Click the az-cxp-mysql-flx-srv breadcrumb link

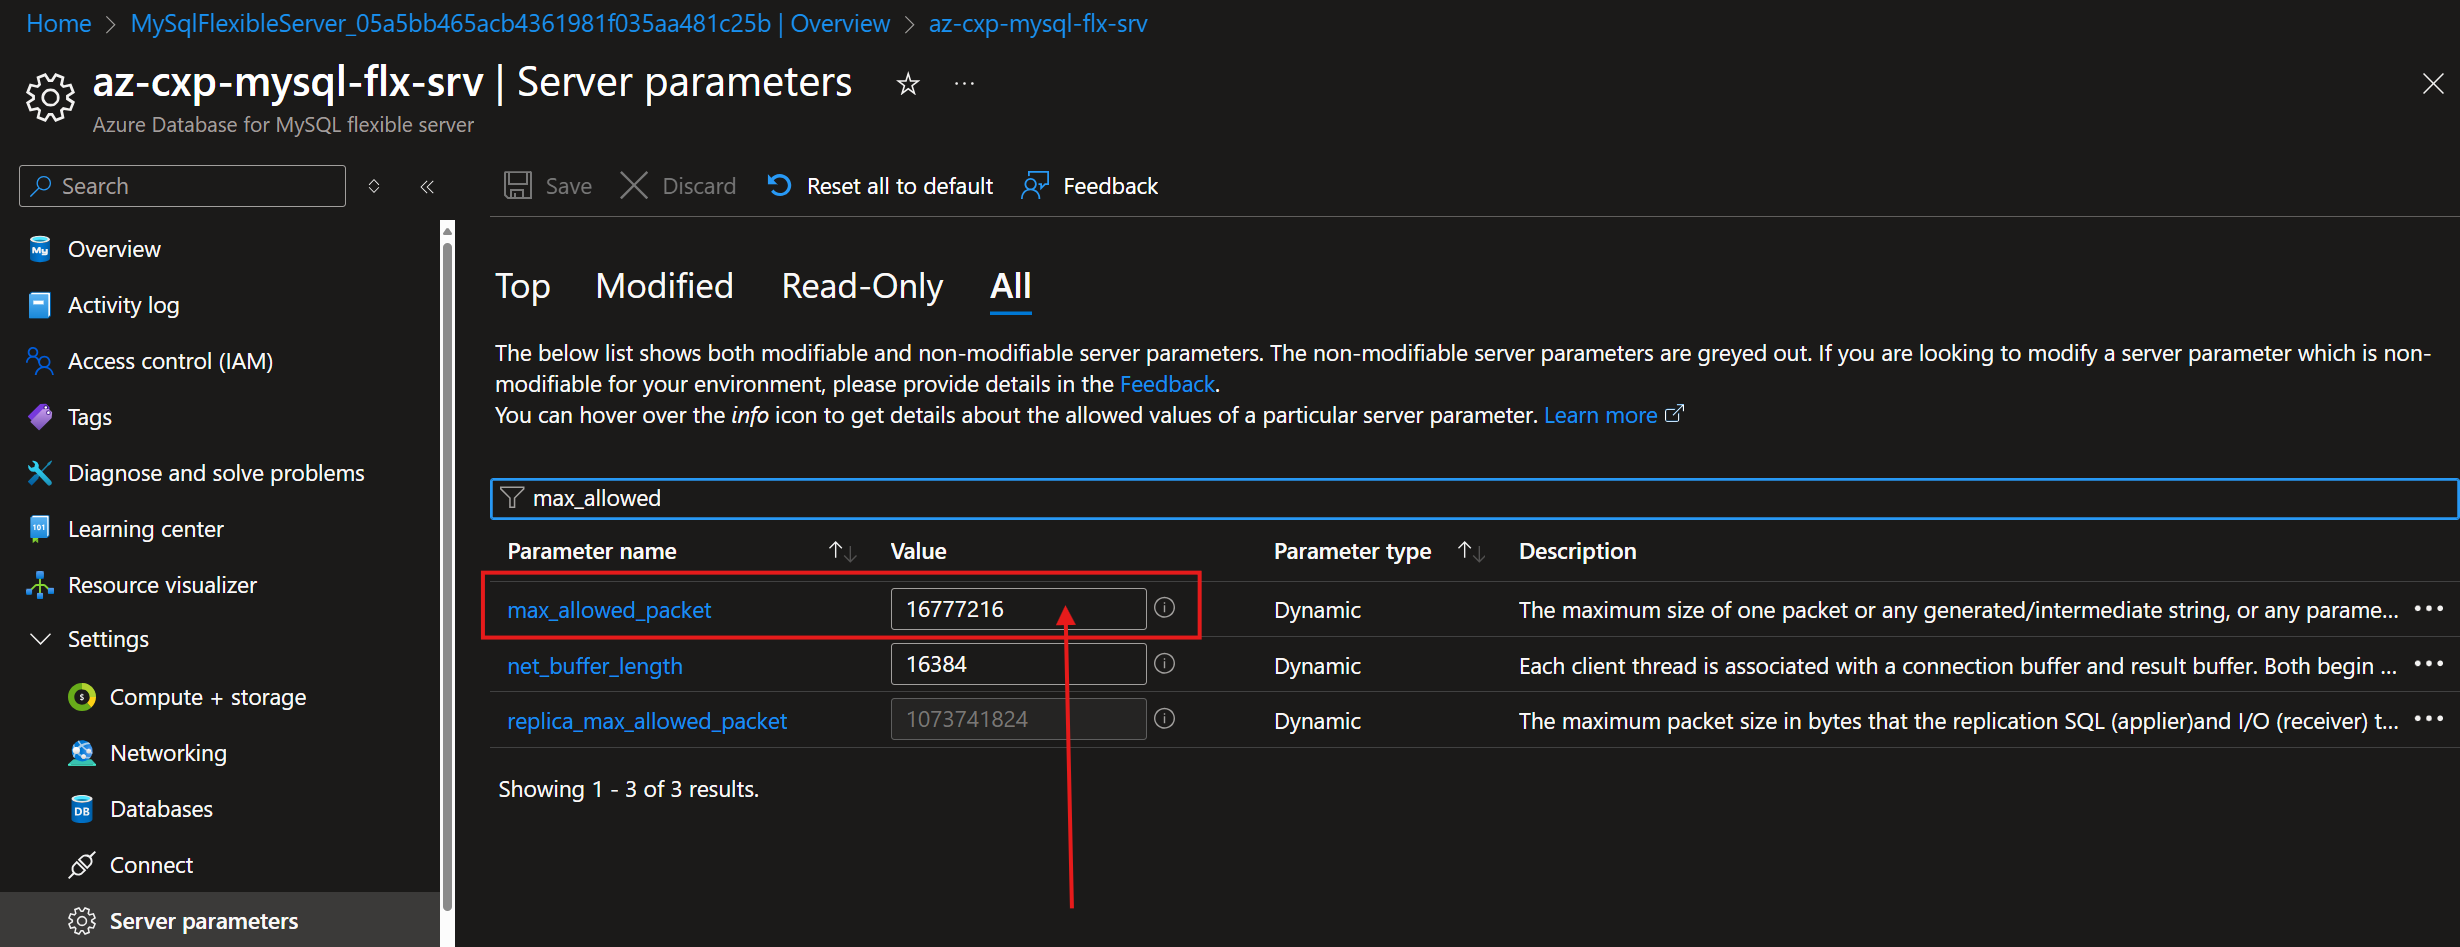[x=1038, y=24]
